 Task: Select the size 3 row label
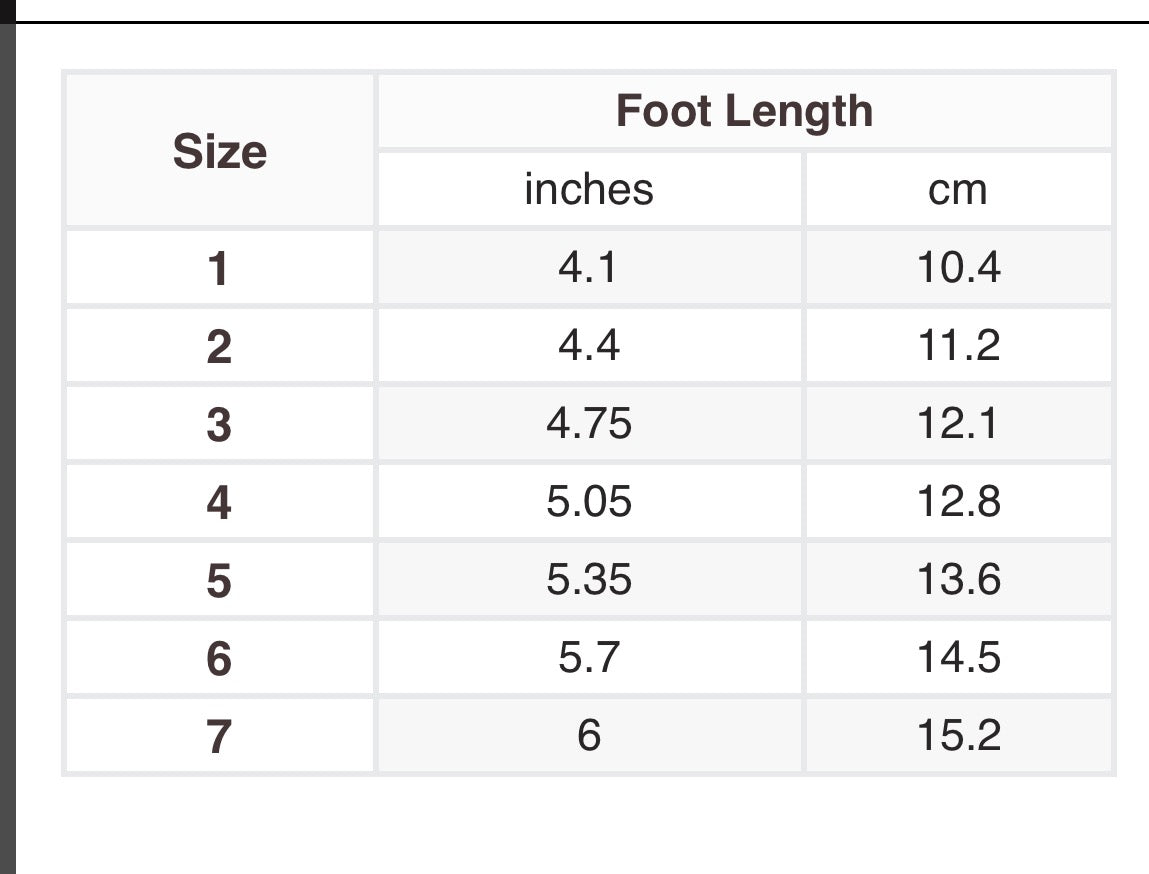219,424
